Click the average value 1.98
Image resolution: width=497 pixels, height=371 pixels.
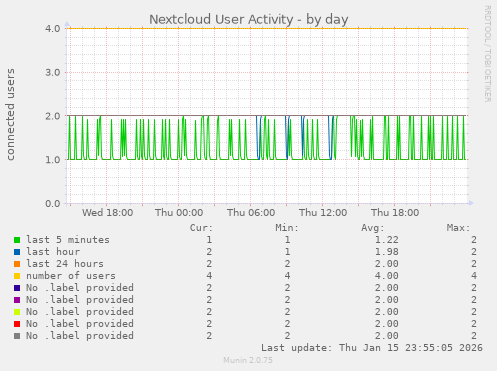click(x=386, y=252)
